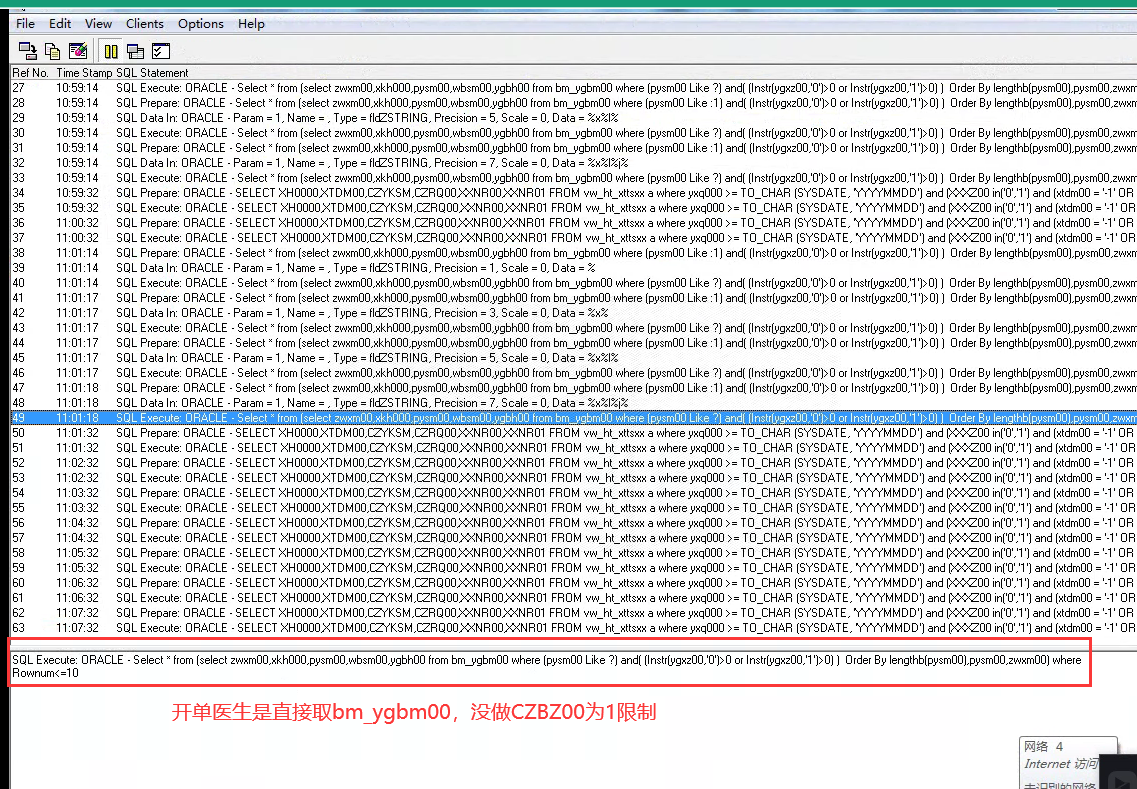Select row 59 SQL Execute at 11:05:32
Viewport: 1137px width, 789px height.
pyautogui.click(x=574, y=567)
